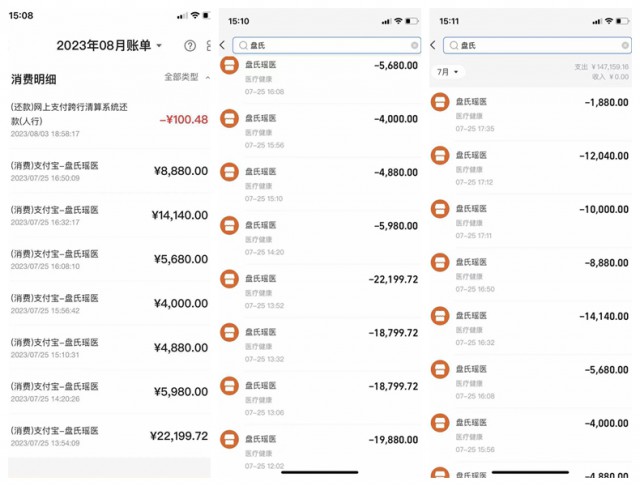640x486 pixels.
Task: Tap merchant icon of the -8,880.00 transaction
Action: (440, 262)
